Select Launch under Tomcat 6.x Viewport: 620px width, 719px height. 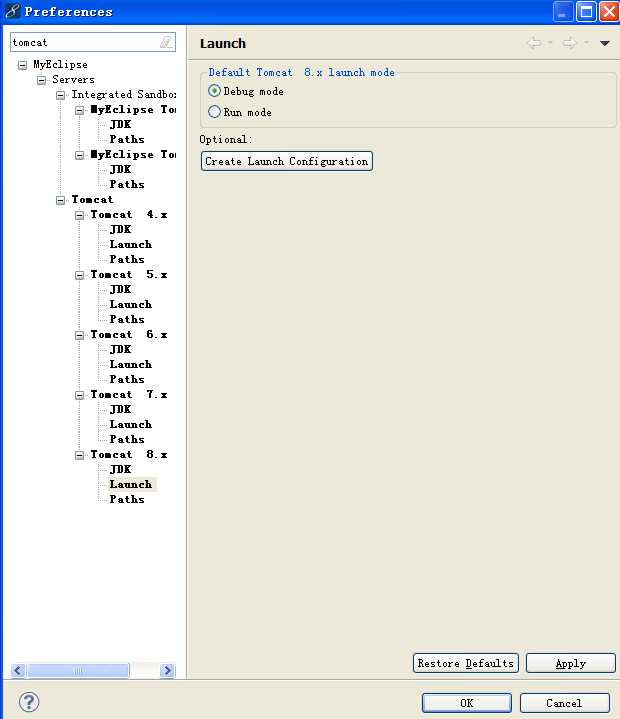point(131,364)
